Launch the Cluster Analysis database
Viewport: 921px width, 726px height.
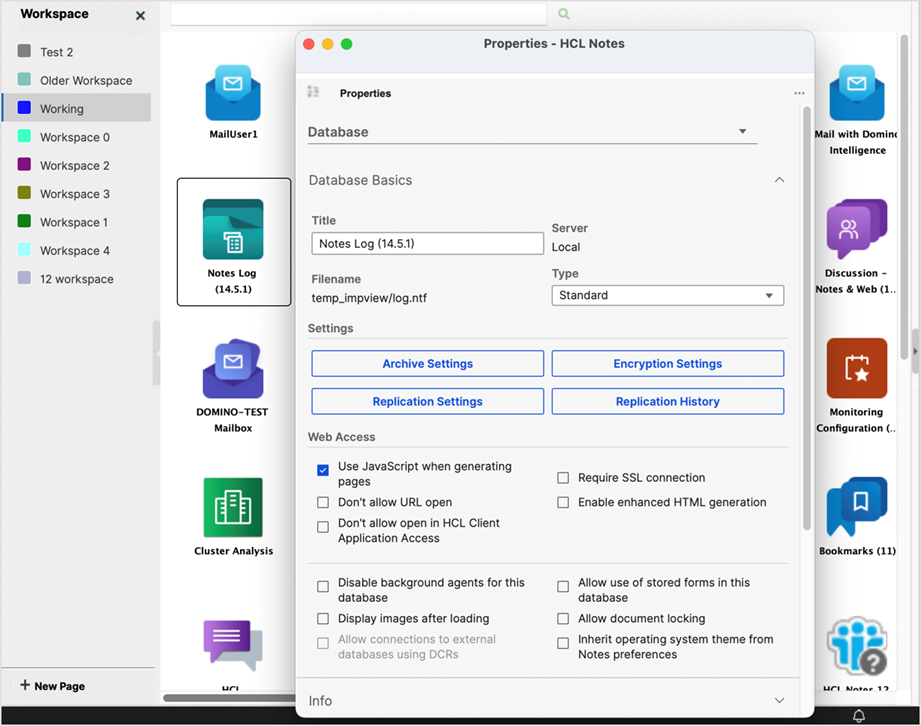coord(233,505)
